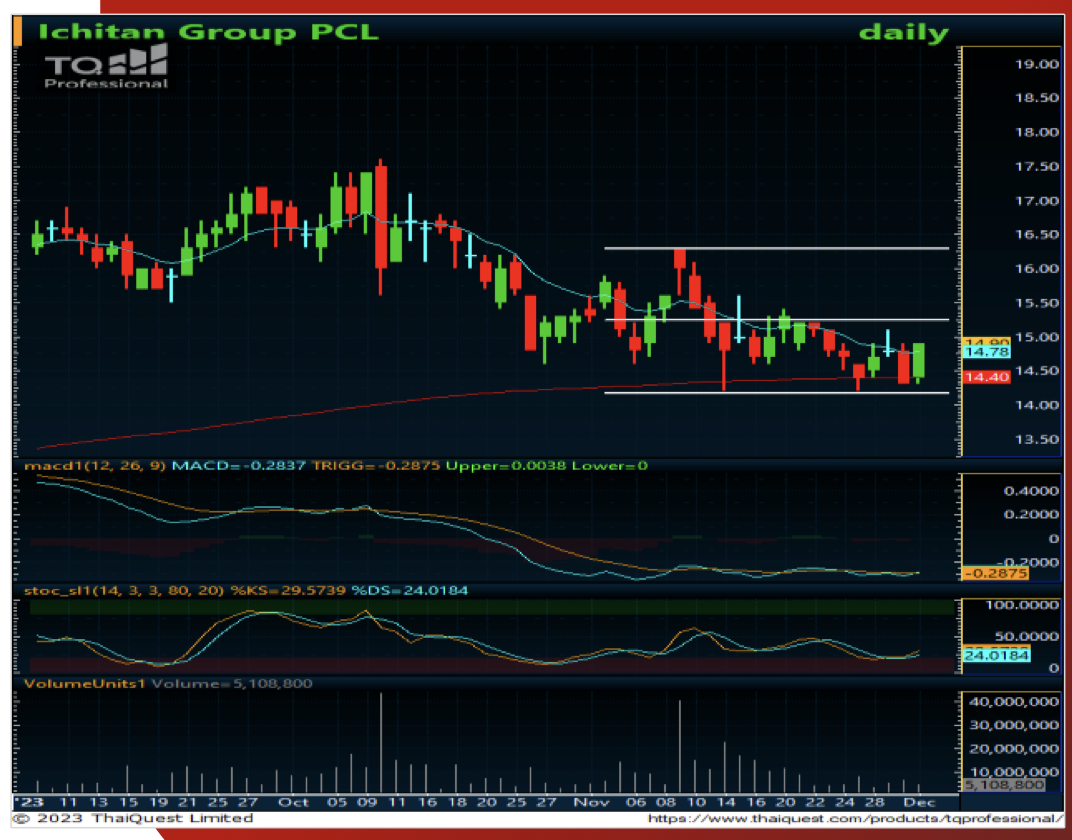Select the "-0.2000" MACD axis label
The image size is (1072, 840).
point(1026,563)
